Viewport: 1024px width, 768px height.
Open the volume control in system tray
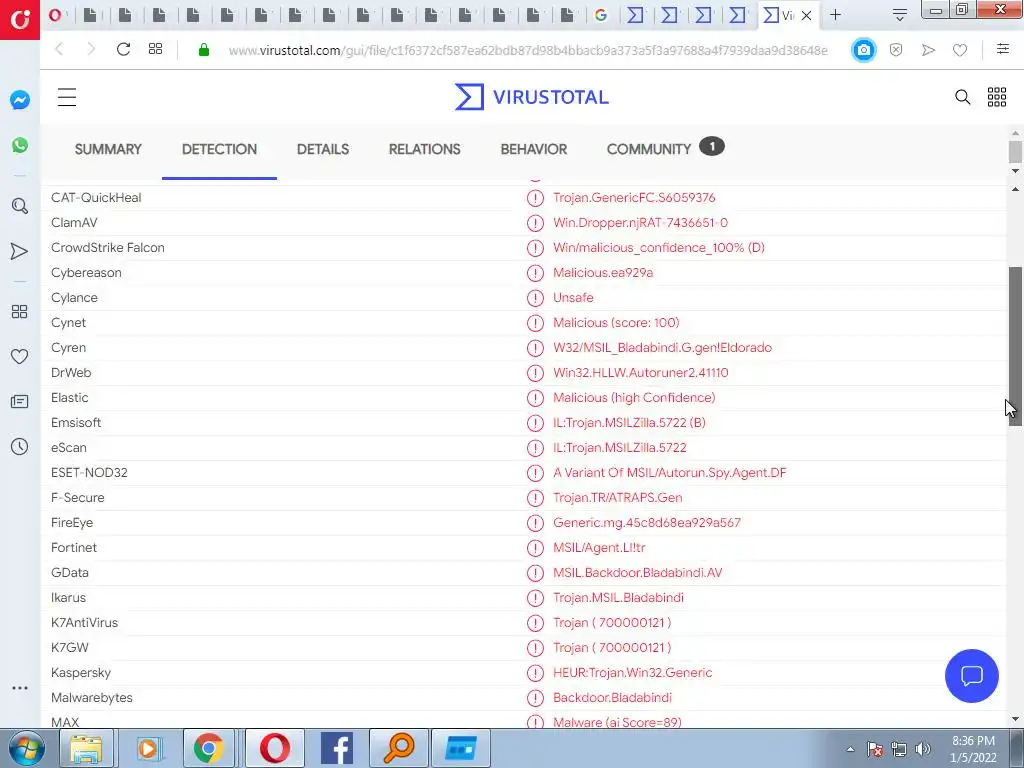click(923, 749)
